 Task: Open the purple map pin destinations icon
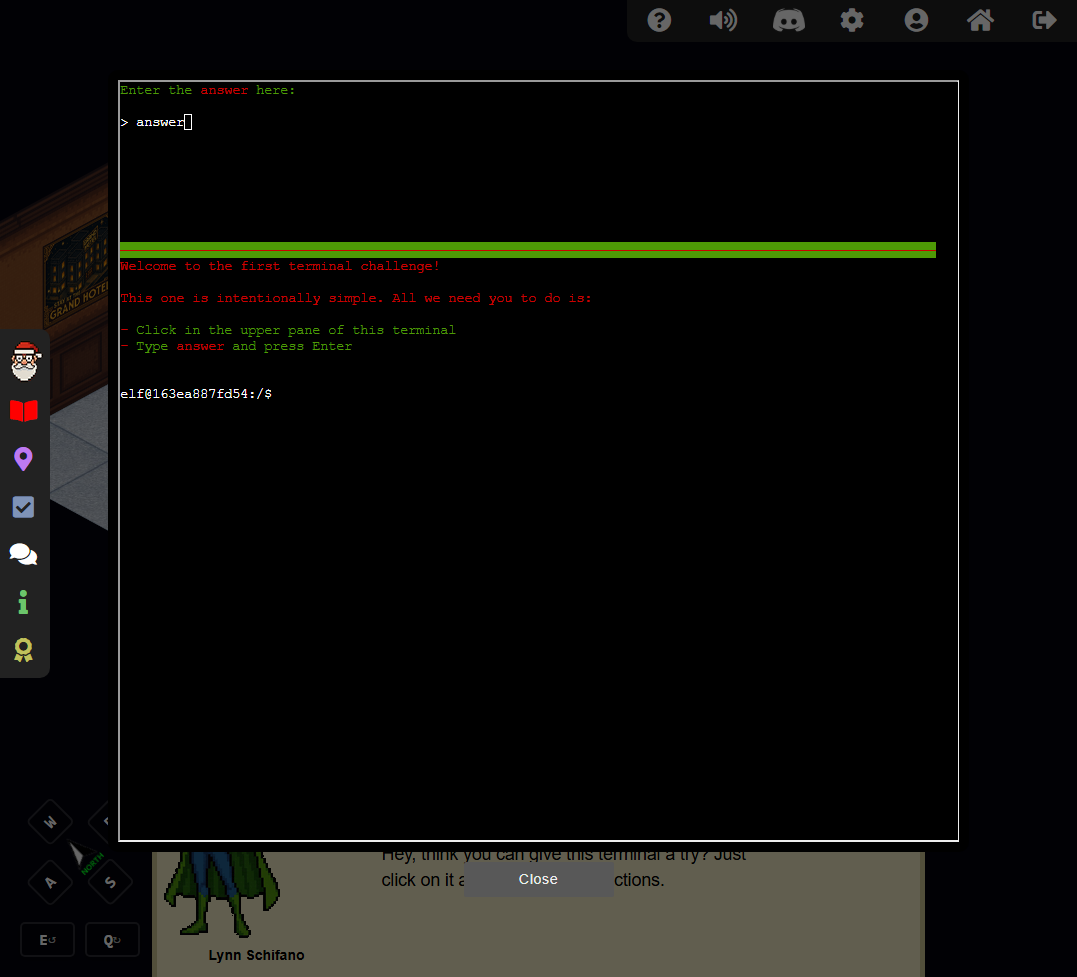click(x=24, y=459)
